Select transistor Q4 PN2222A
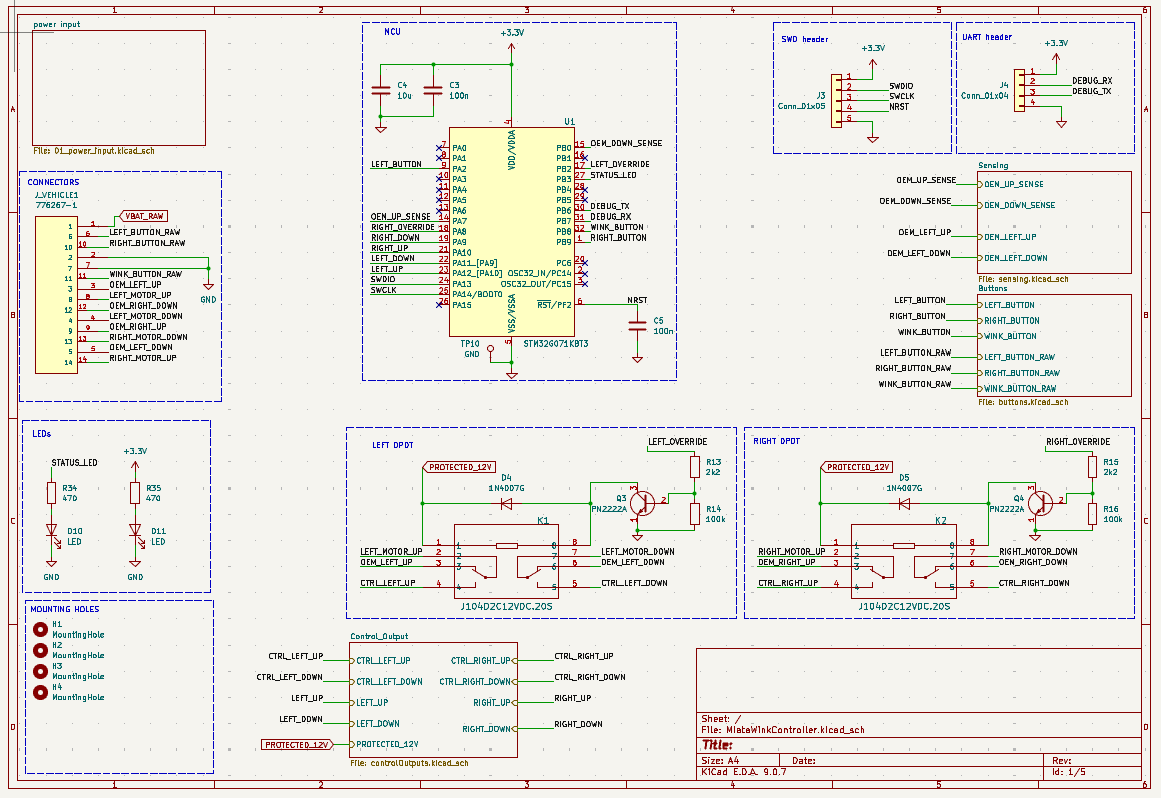 point(1040,503)
